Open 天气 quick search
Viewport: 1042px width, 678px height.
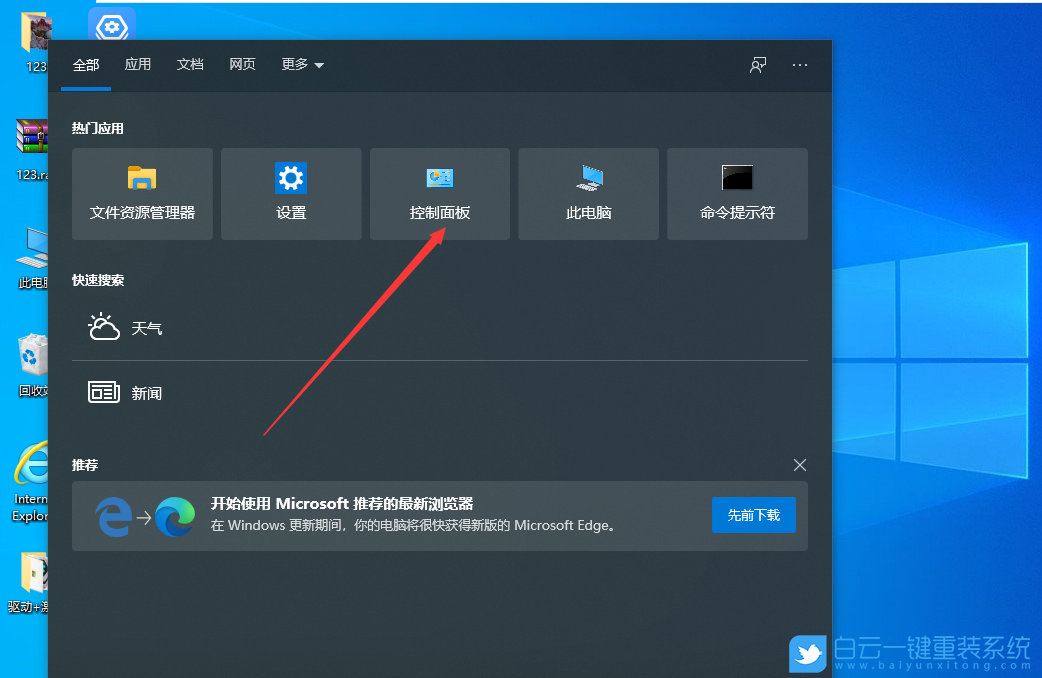(x=147, y=327)
